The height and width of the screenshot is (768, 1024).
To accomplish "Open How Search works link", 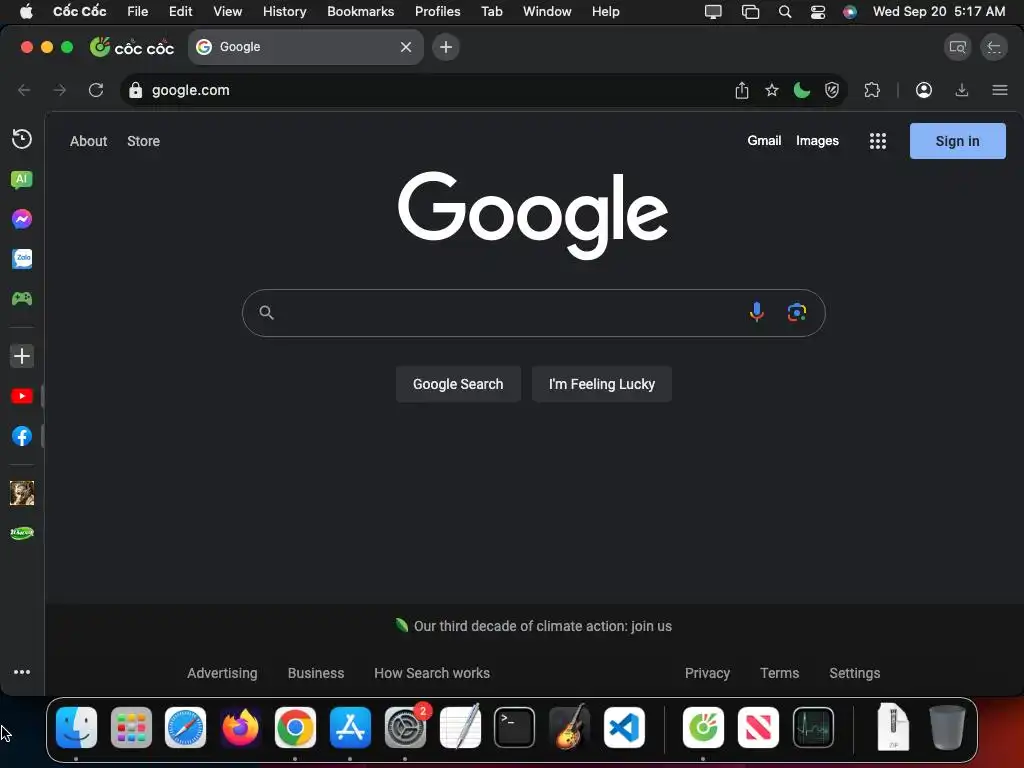I will 432,673.
